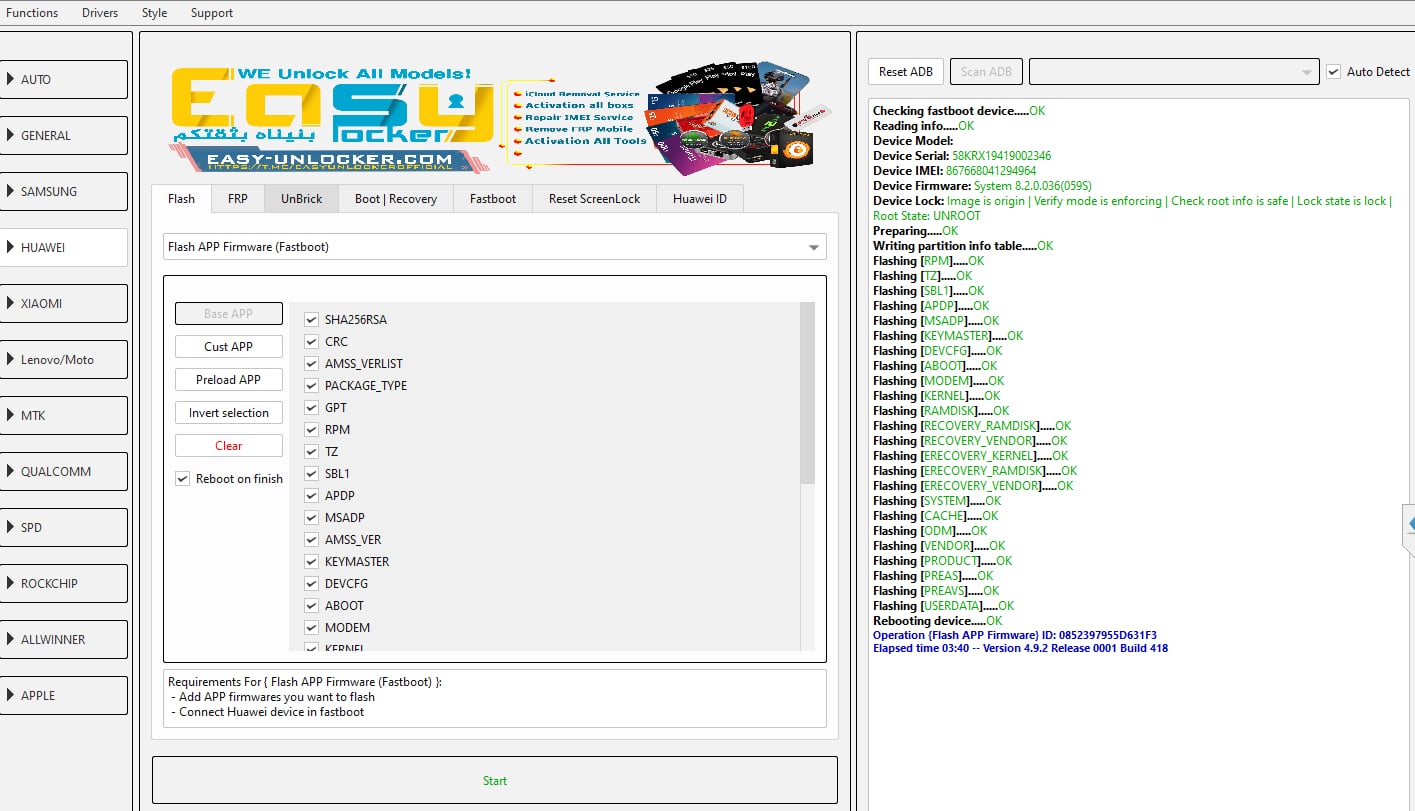Switch to the Reset ScreenLock tab
1415x811 pixels.
(594, 199)
